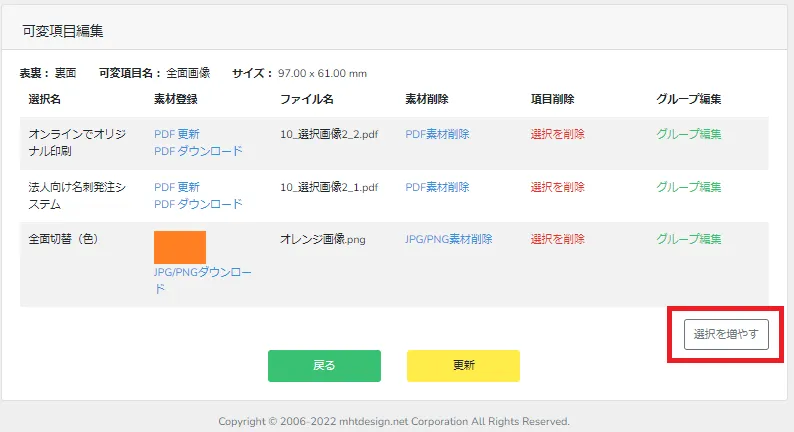794x432 pixels.
Task: Select the 10_選択画像2_2.pdf file name
Action: [329, 134]
